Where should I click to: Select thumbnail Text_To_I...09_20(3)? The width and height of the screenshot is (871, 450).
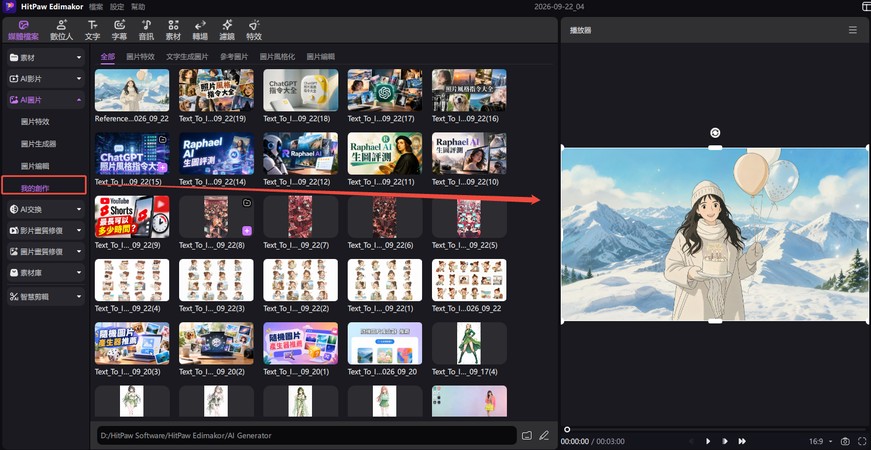tap(132, 343)
